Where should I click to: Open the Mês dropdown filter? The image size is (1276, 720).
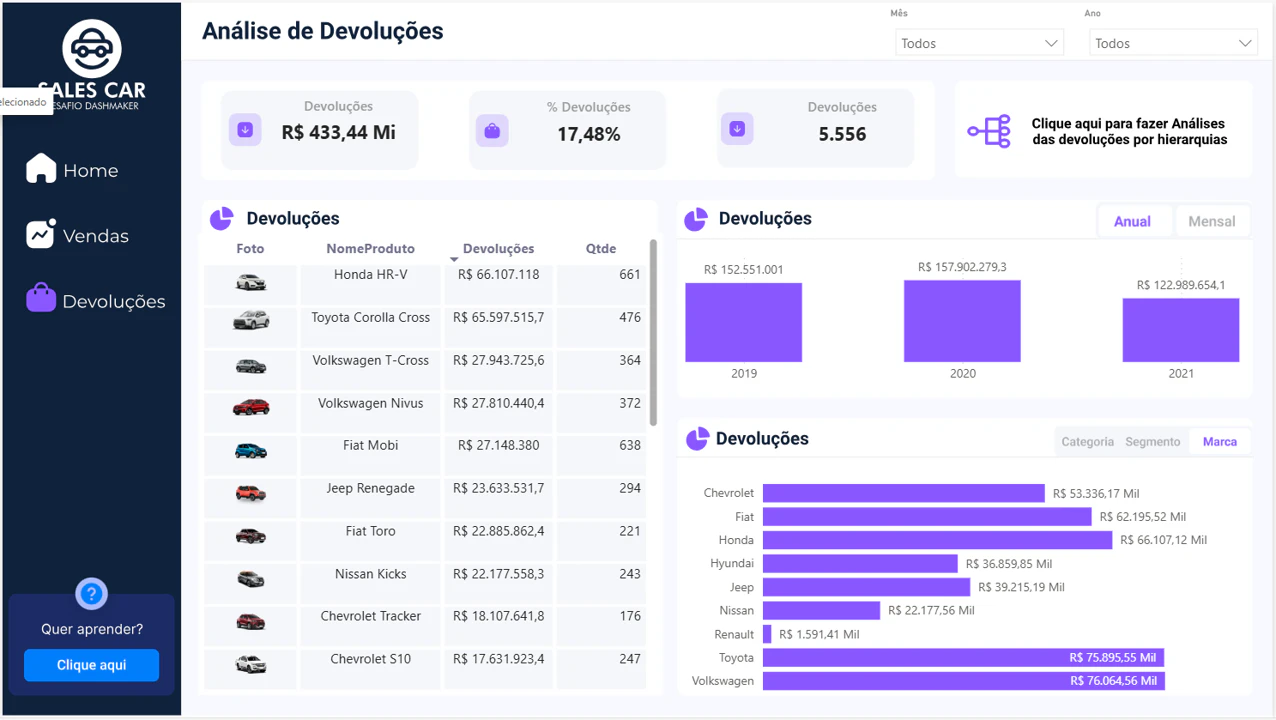979,43
